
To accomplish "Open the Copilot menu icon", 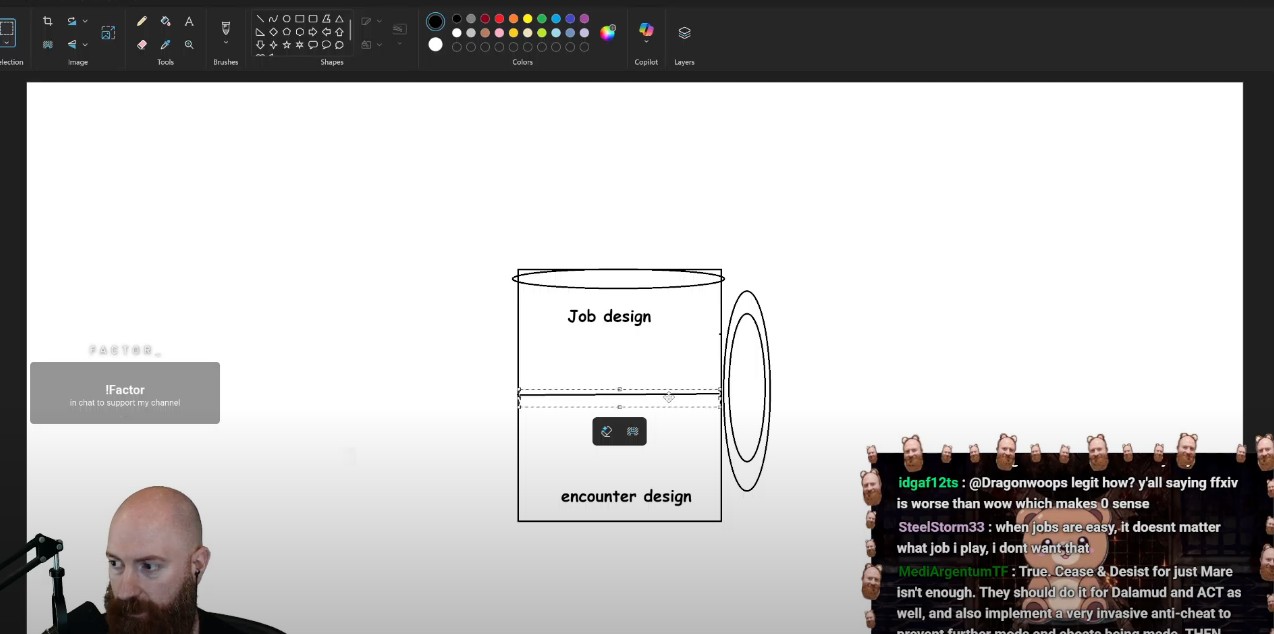I will pyautogui.click(x=646, y=30).
